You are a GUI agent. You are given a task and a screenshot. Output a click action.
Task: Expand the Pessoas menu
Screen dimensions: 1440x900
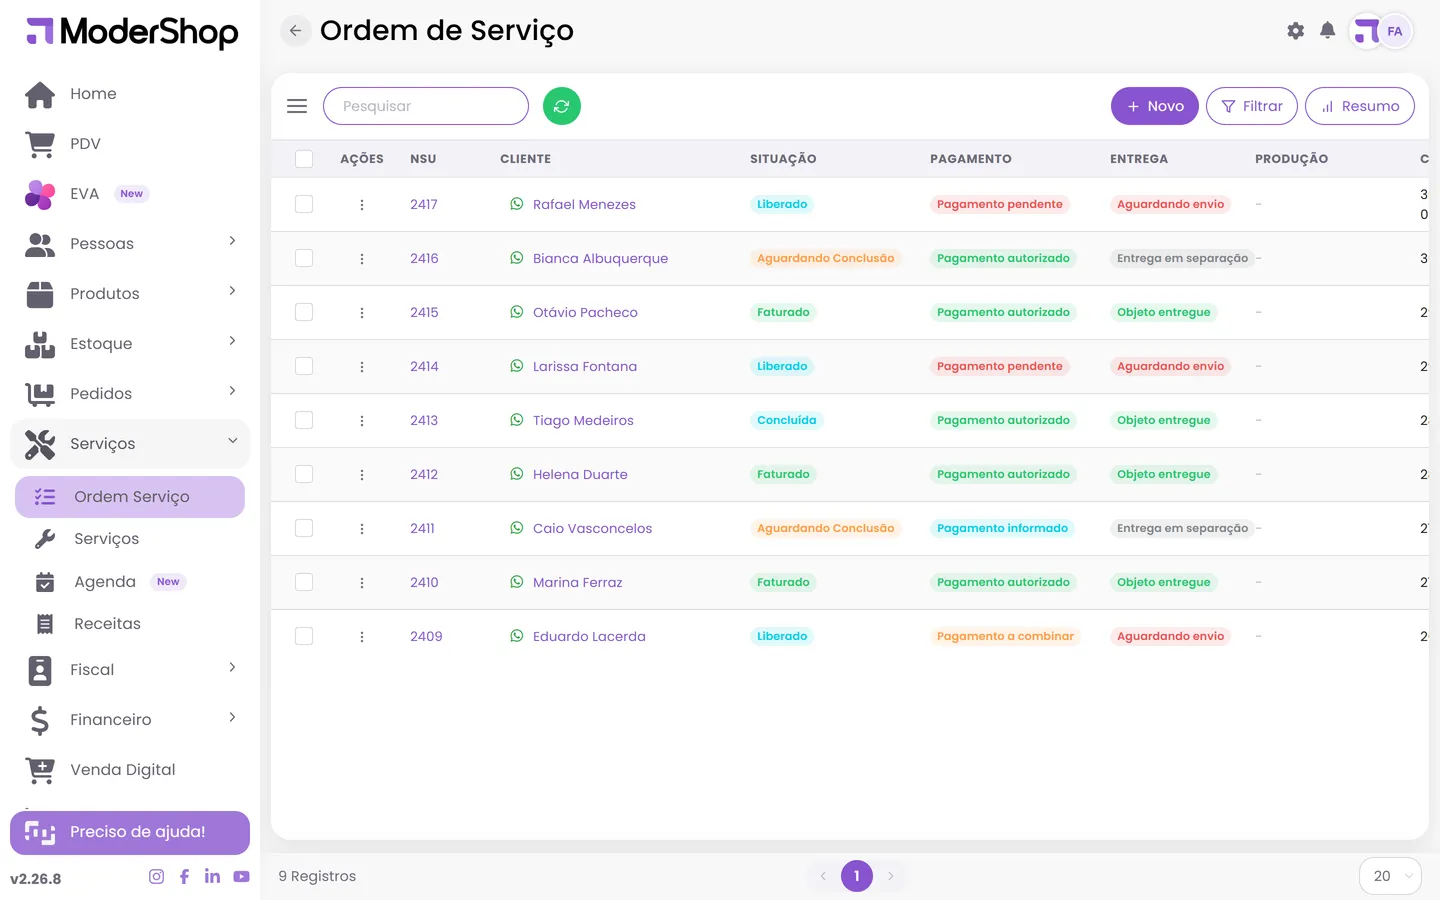(130, 243)
